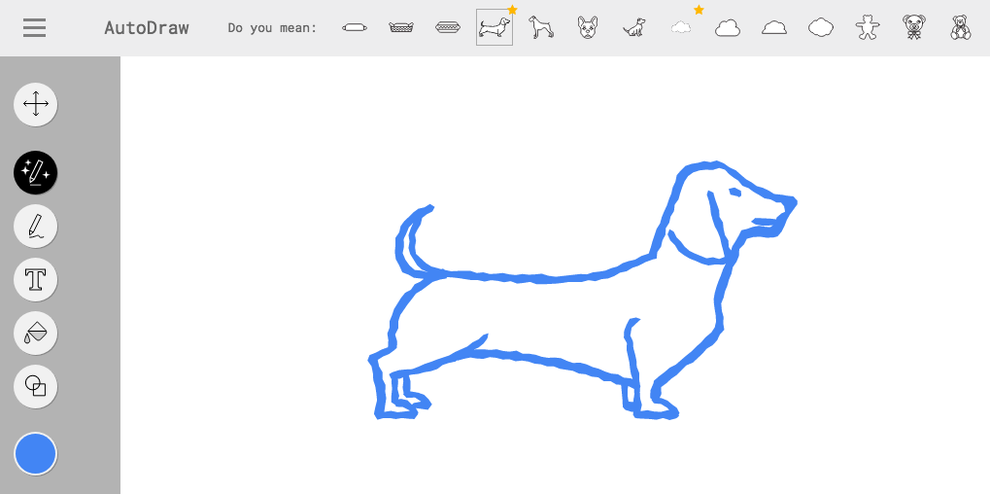Choose the sitting dog suggestion
990x494 pixels.
[634, 28]
